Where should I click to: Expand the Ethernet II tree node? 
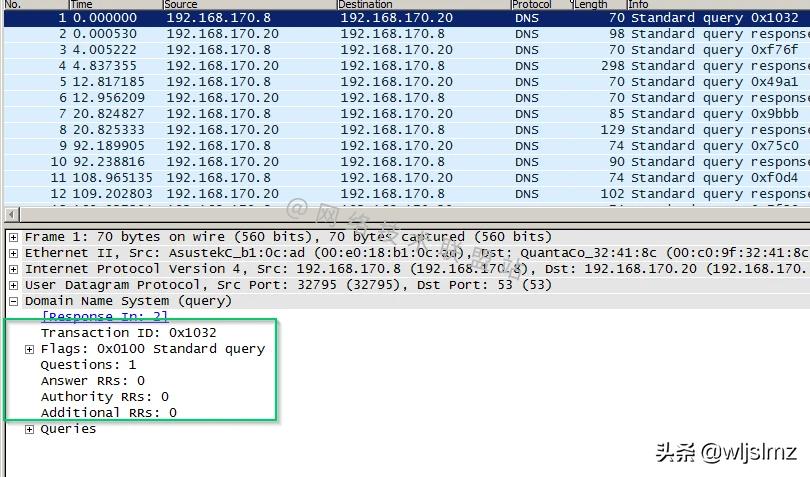[x=13, y=253]
